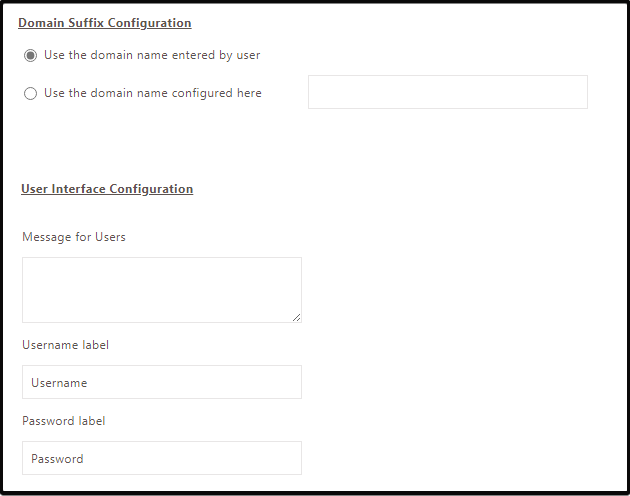Screen dimensions: 630x496
Task: Click the 'Password' text inside its field
Action: click(x=57, y=459)
